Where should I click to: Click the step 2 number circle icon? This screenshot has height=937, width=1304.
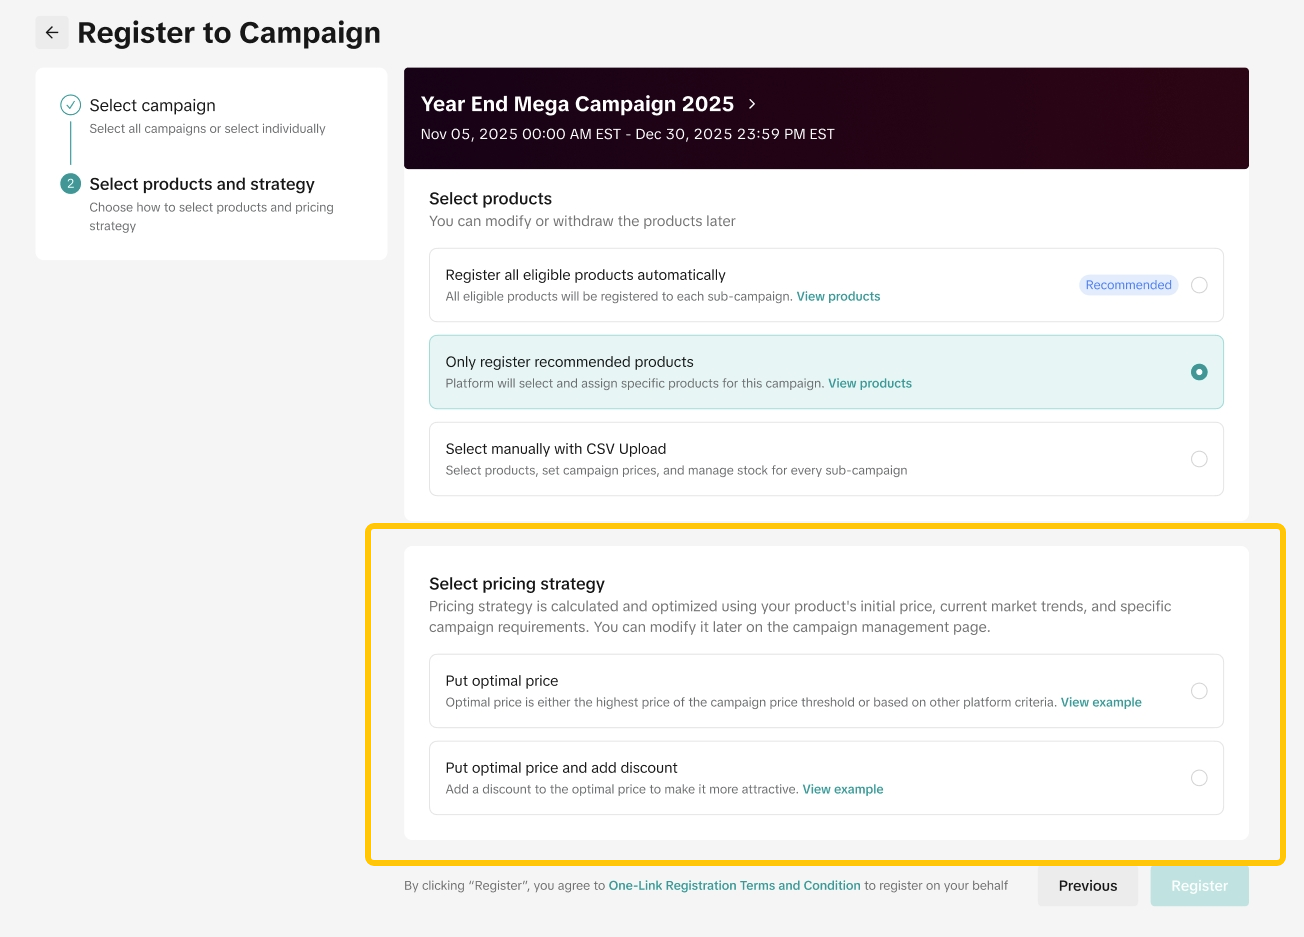pos(70,184)
